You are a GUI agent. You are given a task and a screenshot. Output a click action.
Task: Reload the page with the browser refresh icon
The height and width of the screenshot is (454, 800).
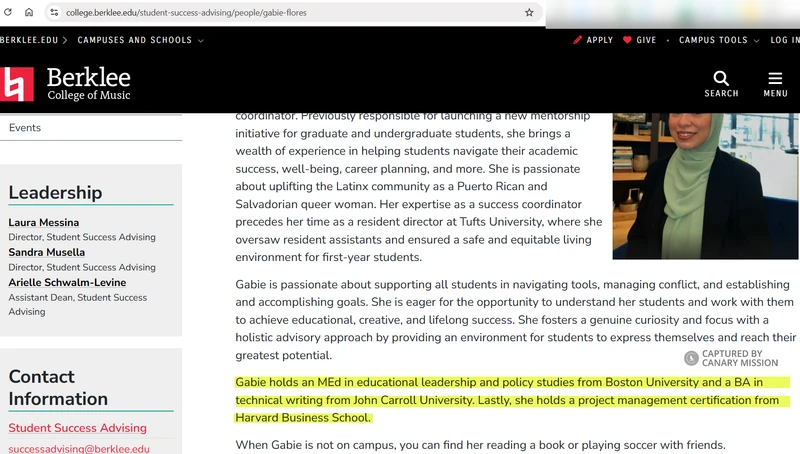[8, 12]
